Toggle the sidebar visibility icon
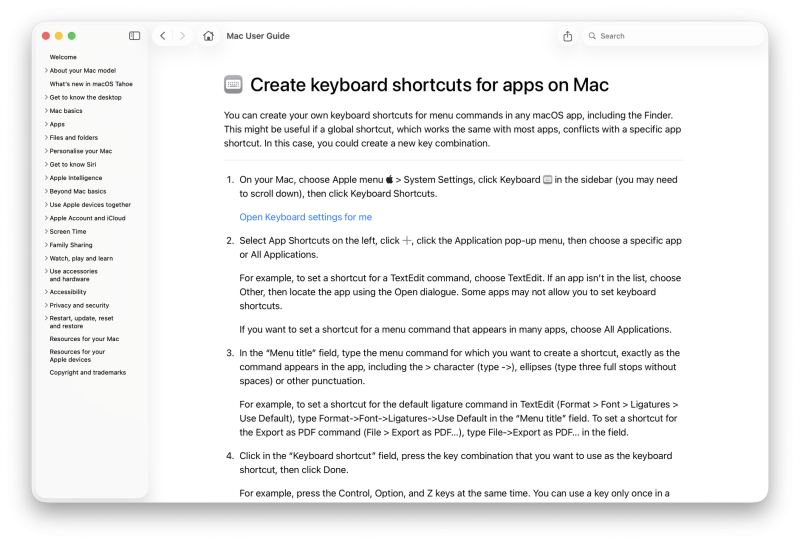Viewport: 800px width, 544px height. (x=135, y=36)
